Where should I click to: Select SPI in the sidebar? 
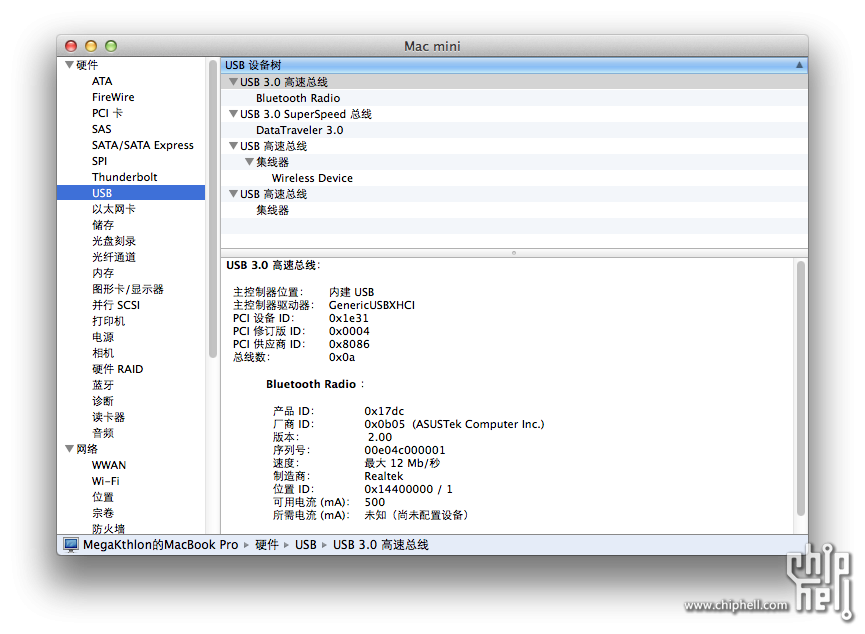click(x=99, y=161)
